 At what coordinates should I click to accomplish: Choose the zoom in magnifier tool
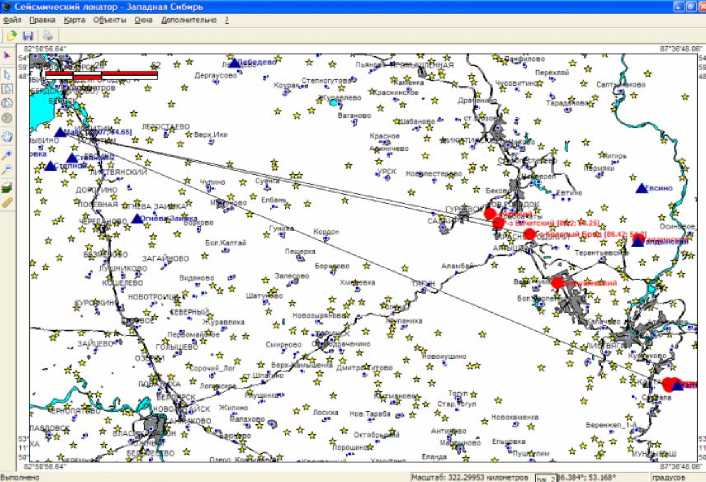click(7, 155)
